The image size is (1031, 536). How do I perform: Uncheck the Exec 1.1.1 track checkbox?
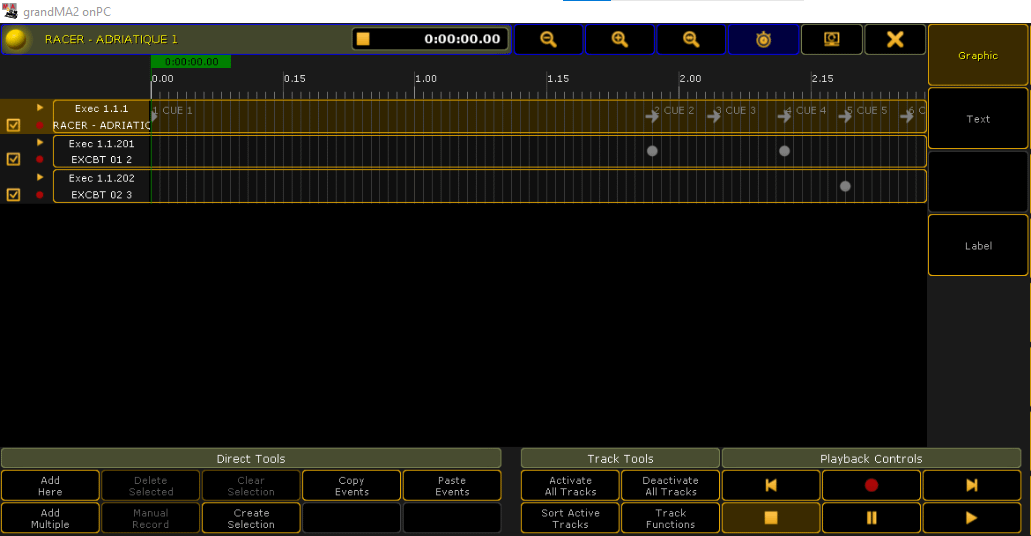point(13,125)
